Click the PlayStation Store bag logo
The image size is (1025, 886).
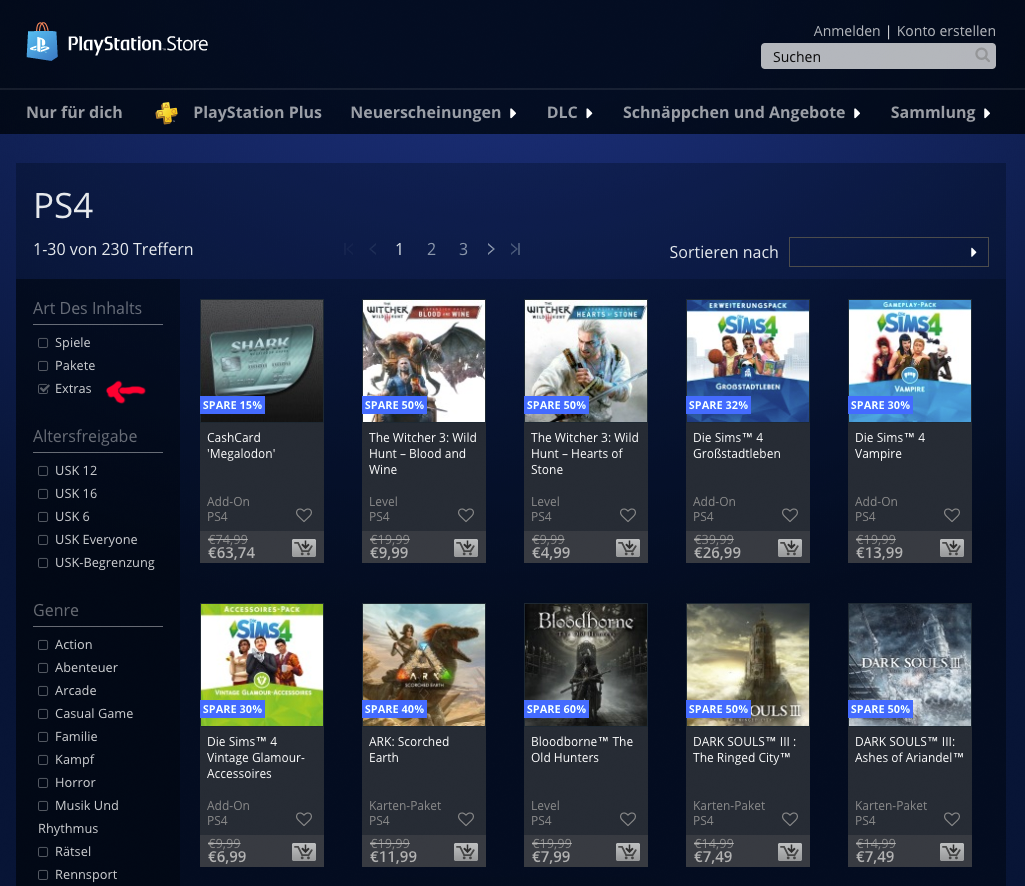(42, 42)
